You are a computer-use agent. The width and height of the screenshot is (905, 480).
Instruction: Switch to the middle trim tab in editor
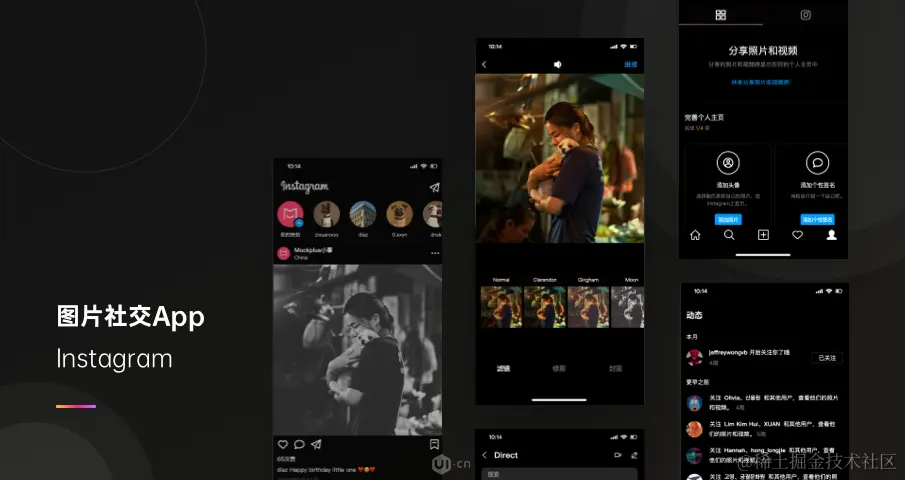pyautogui.click(x=559, y=369)
